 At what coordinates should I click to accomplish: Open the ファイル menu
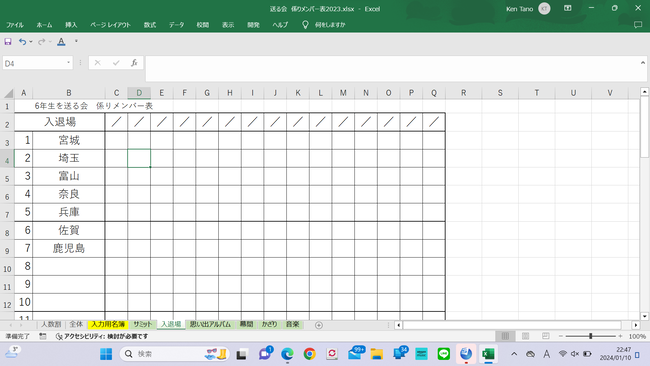click(x=15, y=25)
